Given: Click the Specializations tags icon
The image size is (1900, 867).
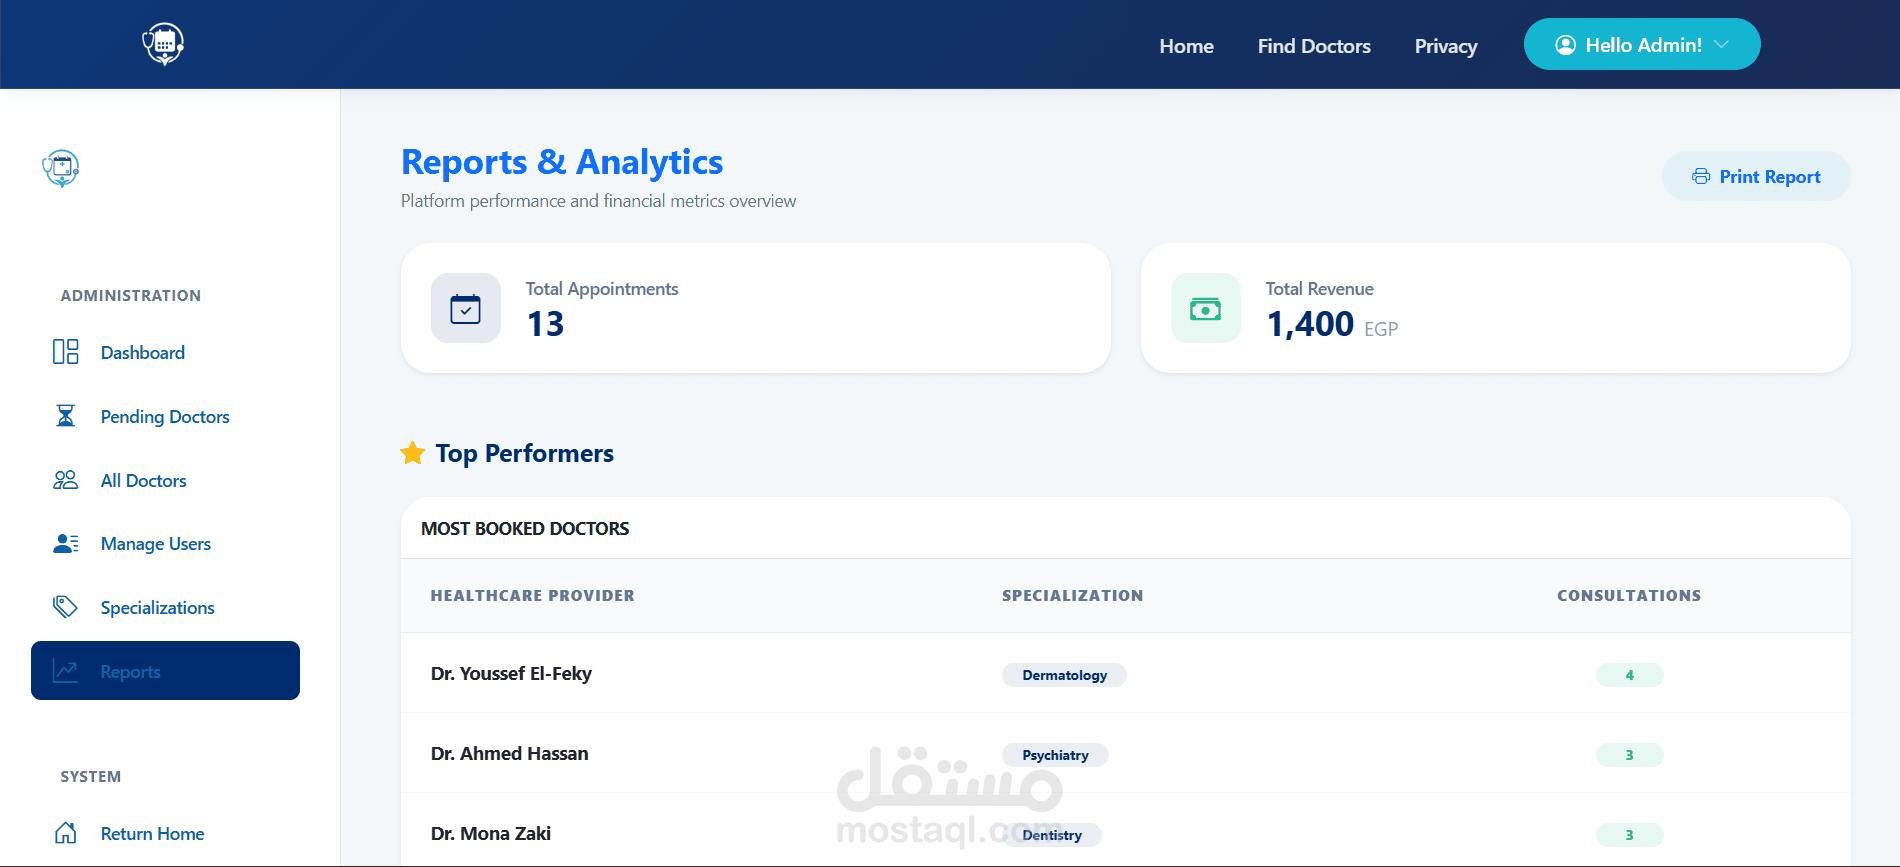Looking at the screenshot, I should [66, 607].
